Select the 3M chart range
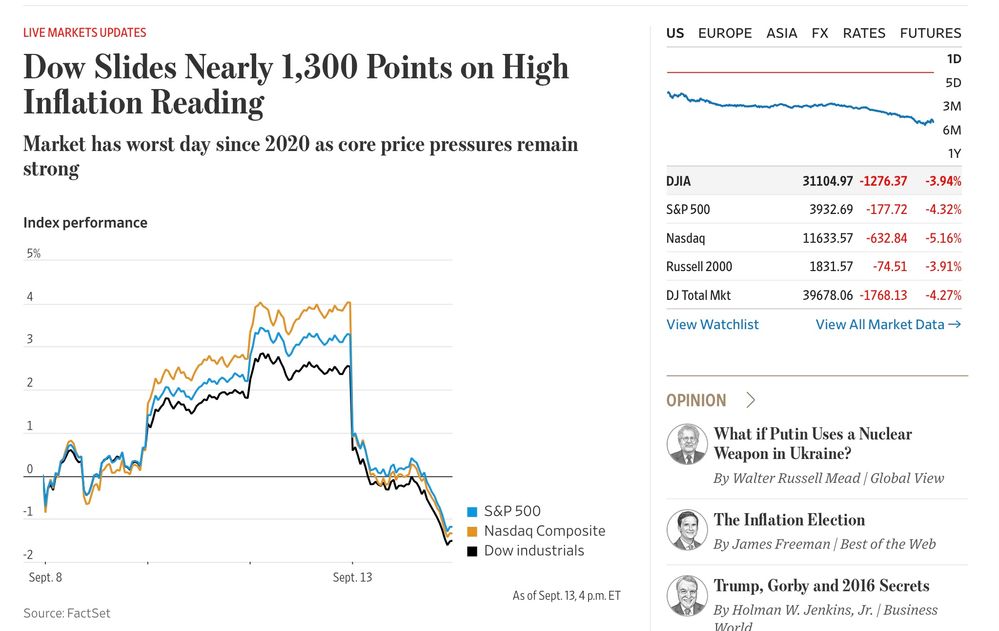The height and width of the screenshot is (631, 999). click(x=952, y=106)
